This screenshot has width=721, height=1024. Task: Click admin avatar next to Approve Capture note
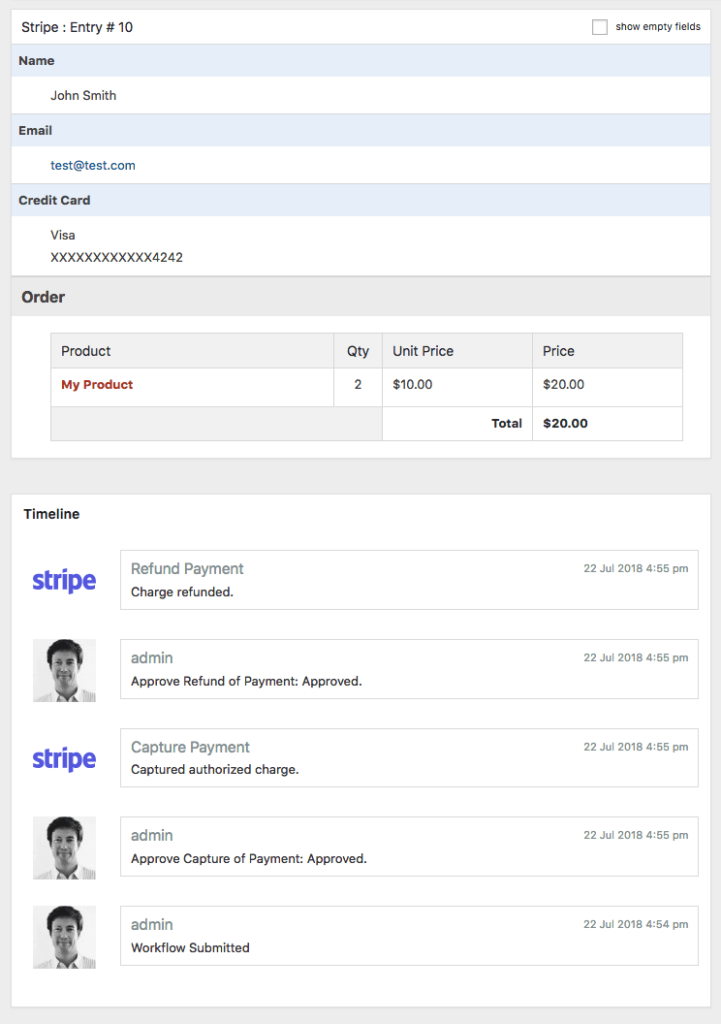64,848
